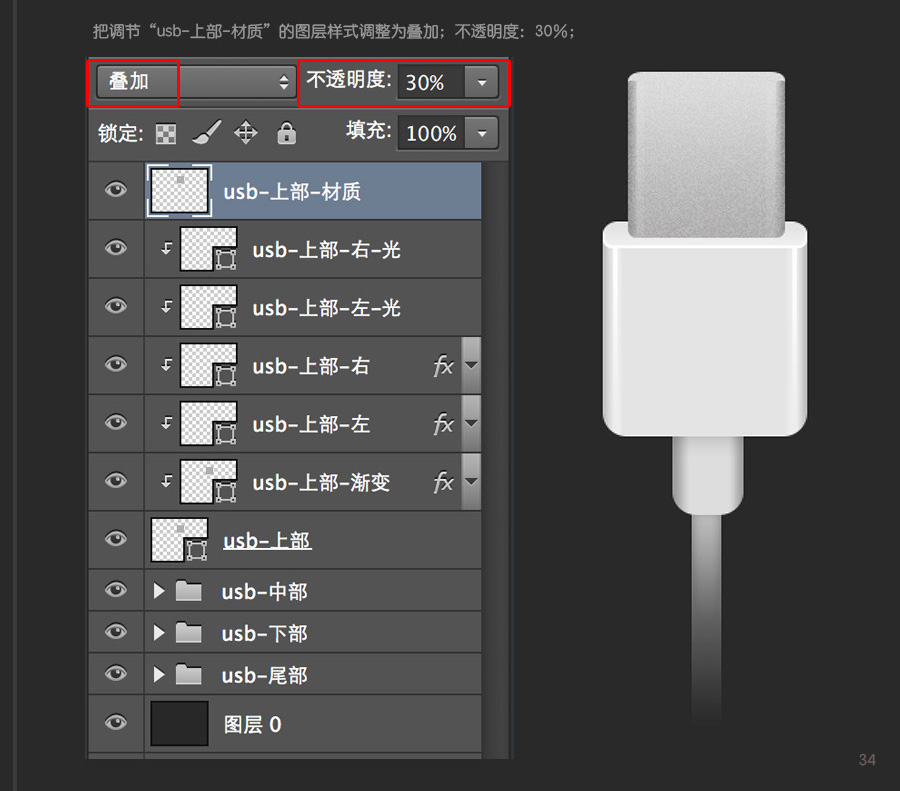Click the lock position move icon
900x791 pixels.
(x=246, y=133)
